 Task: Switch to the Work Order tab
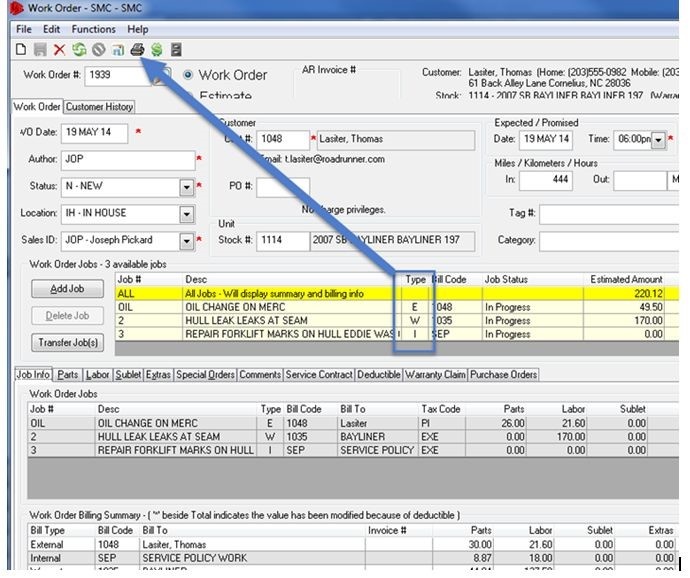[37, 107]
